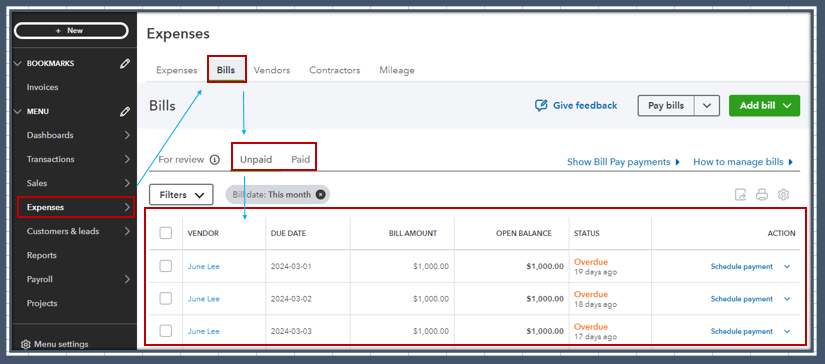The image size is (825, 364).
Task: Schedule payment for 2024-03-02 bill
Action: tap(741, 299)
